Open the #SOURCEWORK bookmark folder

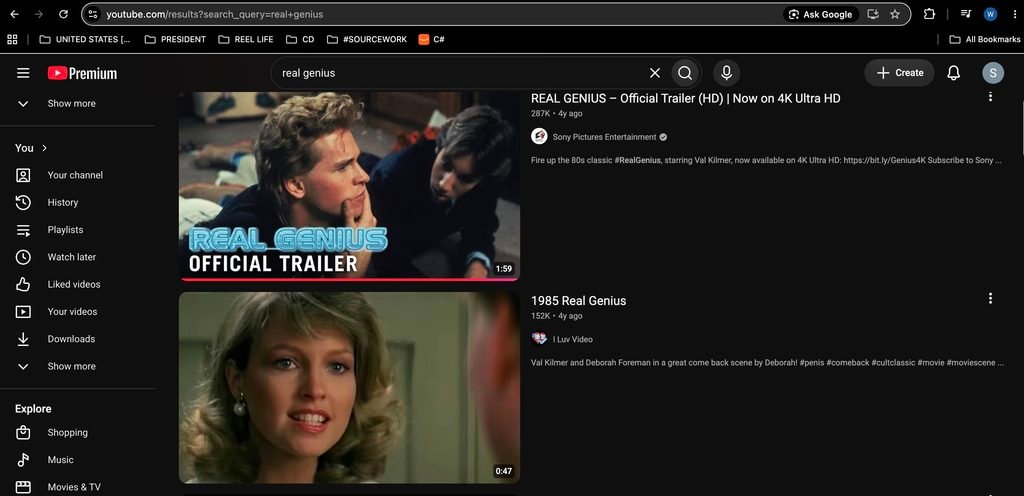[x=367, y=39]
